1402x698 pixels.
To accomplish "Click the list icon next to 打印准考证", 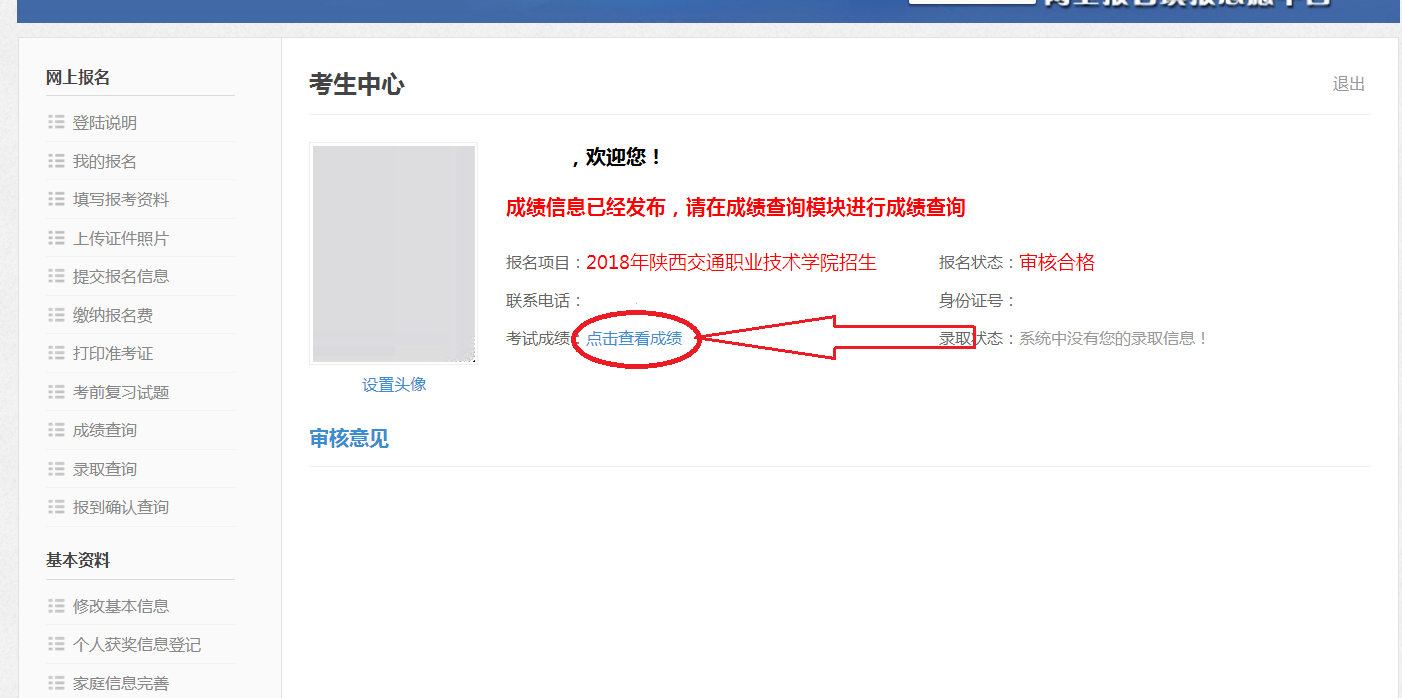I will click(56, 353).
